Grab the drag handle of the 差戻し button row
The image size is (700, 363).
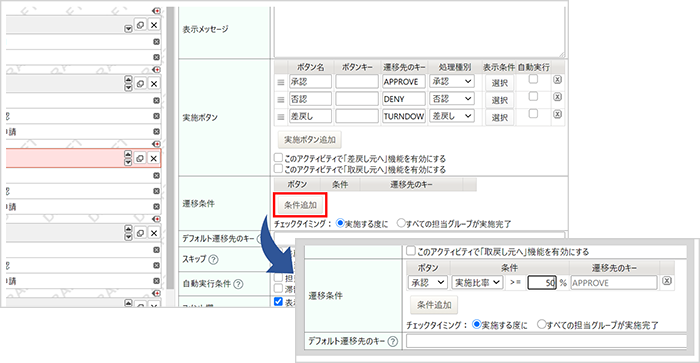[x=281, y=117]
